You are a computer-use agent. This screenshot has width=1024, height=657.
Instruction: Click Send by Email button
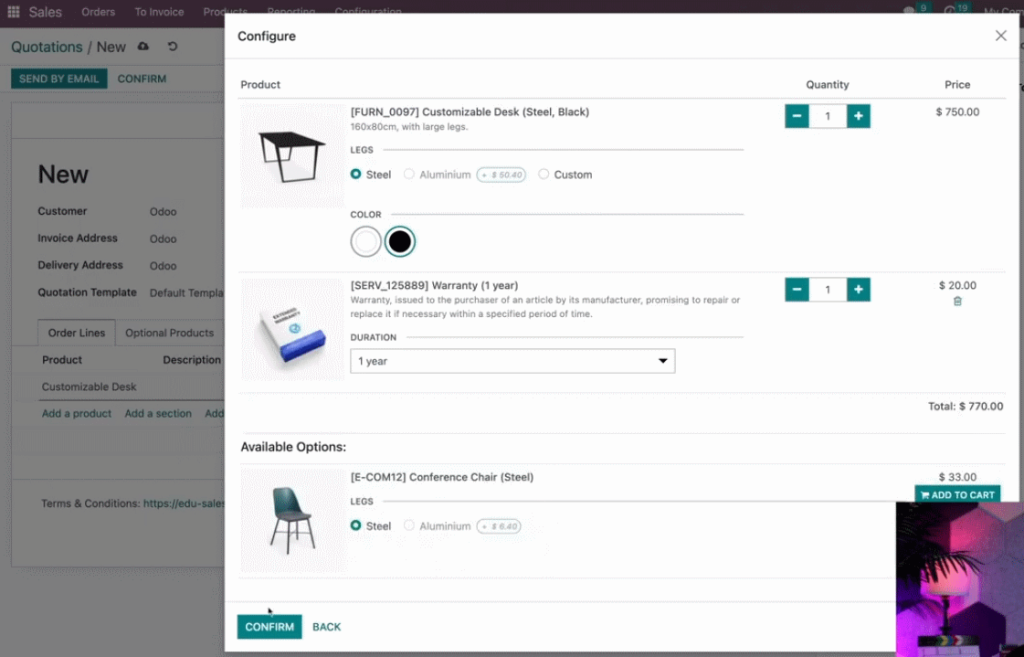pos(59,78)
